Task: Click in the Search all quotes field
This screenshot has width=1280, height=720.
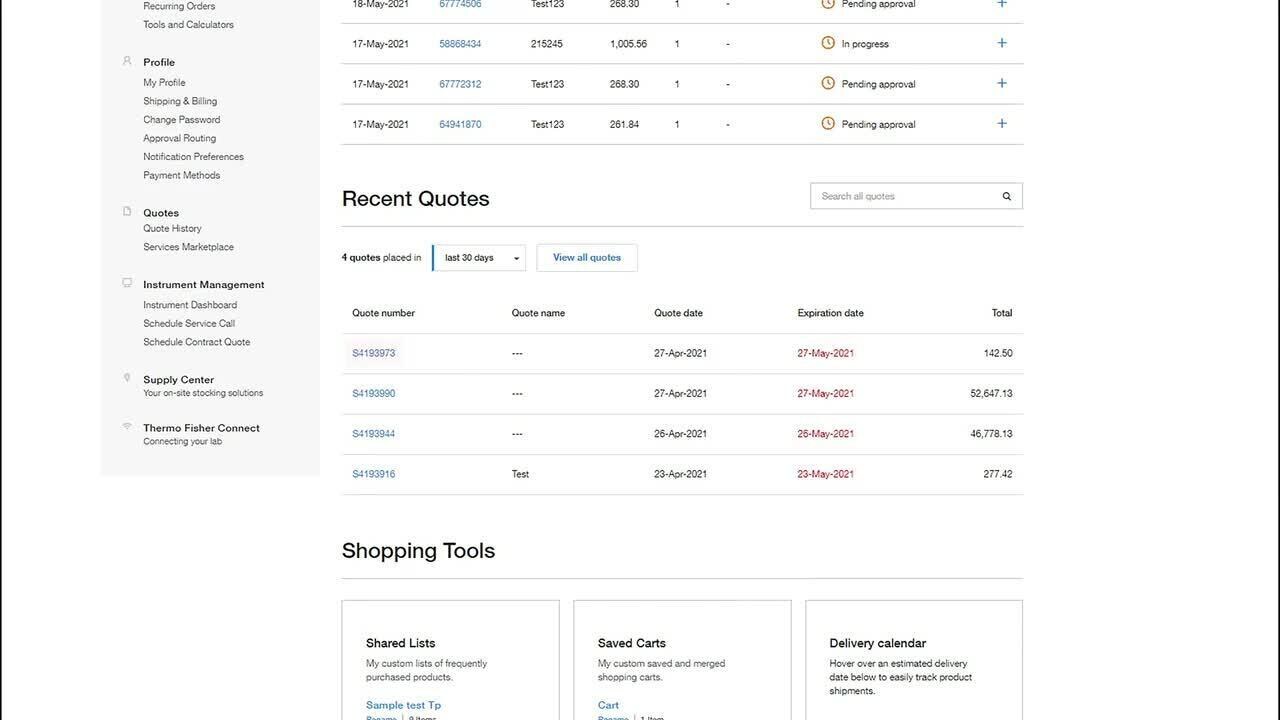Action: click(x=905, y=197)
